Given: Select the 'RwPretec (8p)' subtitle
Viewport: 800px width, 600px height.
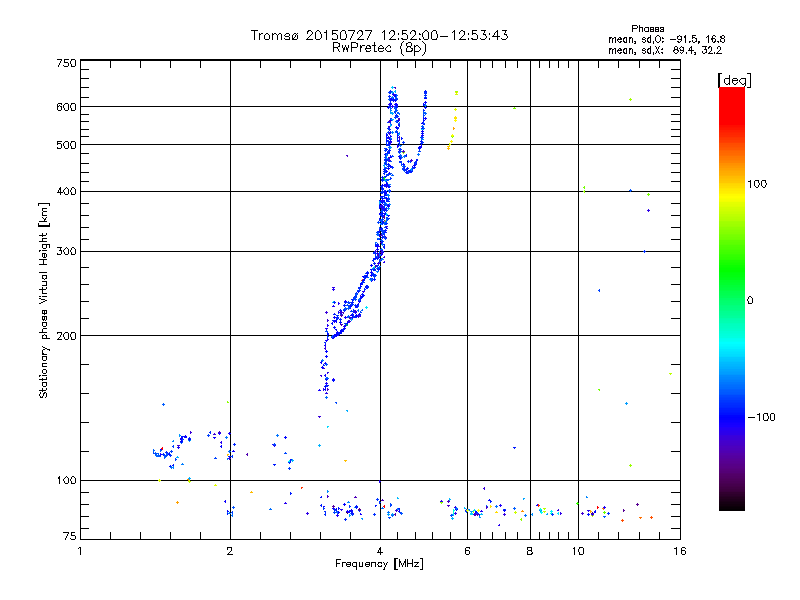Looking at the screenshot, I should click(379, 48).
